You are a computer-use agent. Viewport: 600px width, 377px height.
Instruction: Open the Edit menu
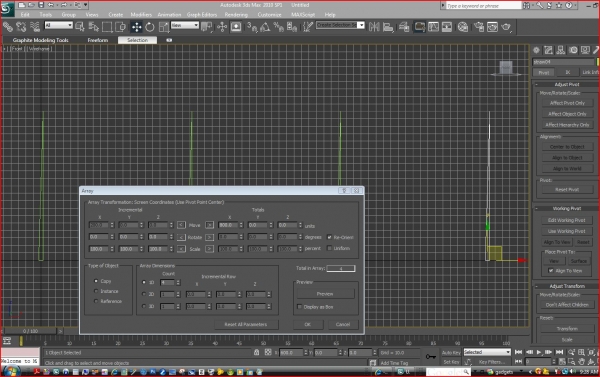(x=25, y=15)
